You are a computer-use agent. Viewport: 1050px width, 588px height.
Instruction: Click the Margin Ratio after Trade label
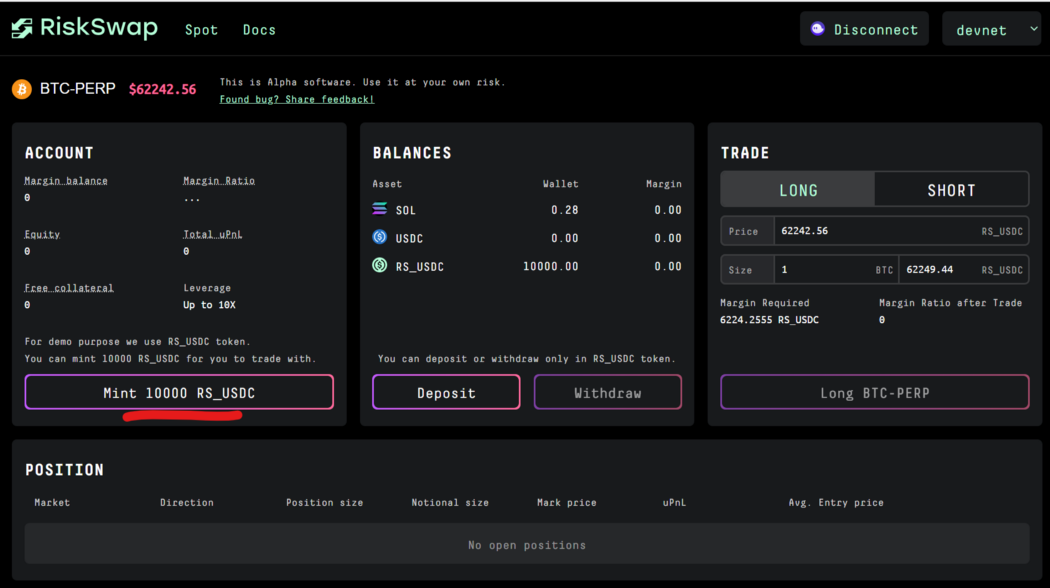pos(951,303)
